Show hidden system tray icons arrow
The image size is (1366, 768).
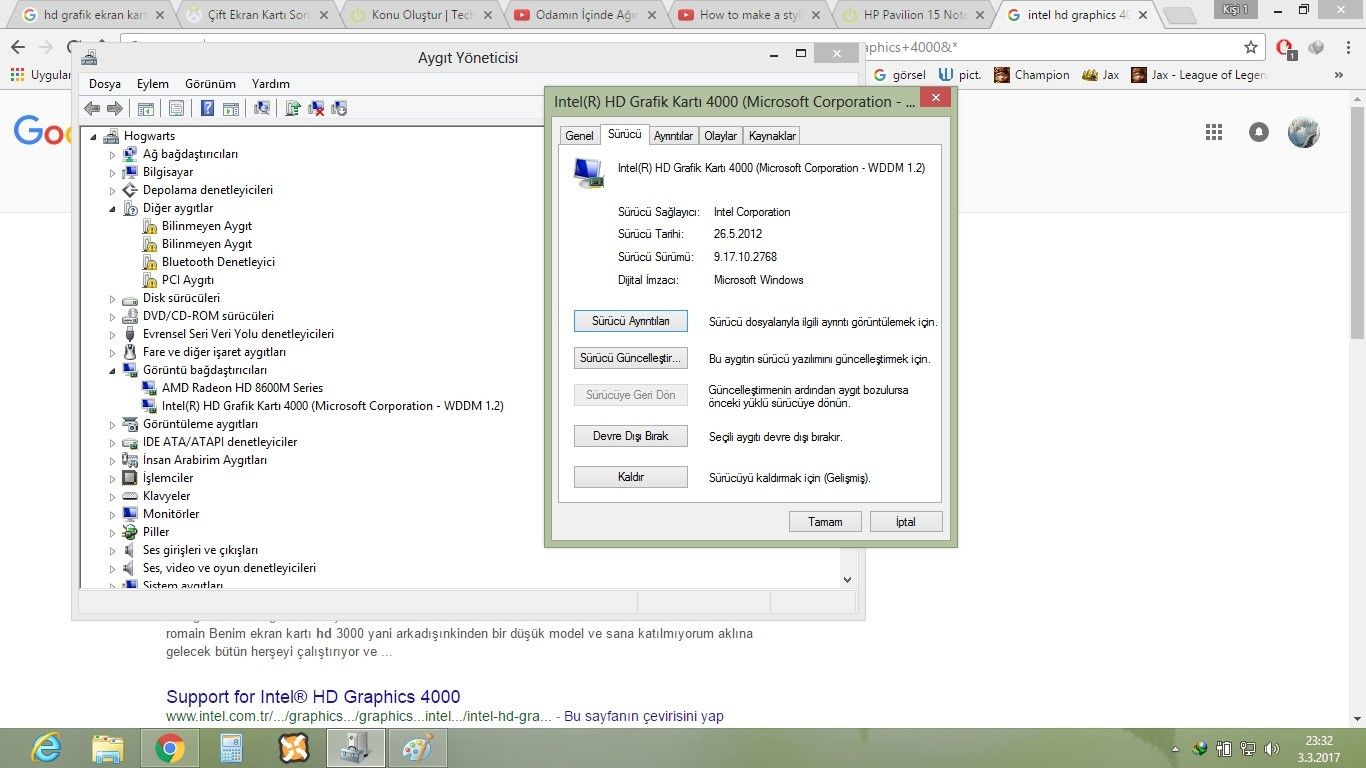(x=1175, y=749)
